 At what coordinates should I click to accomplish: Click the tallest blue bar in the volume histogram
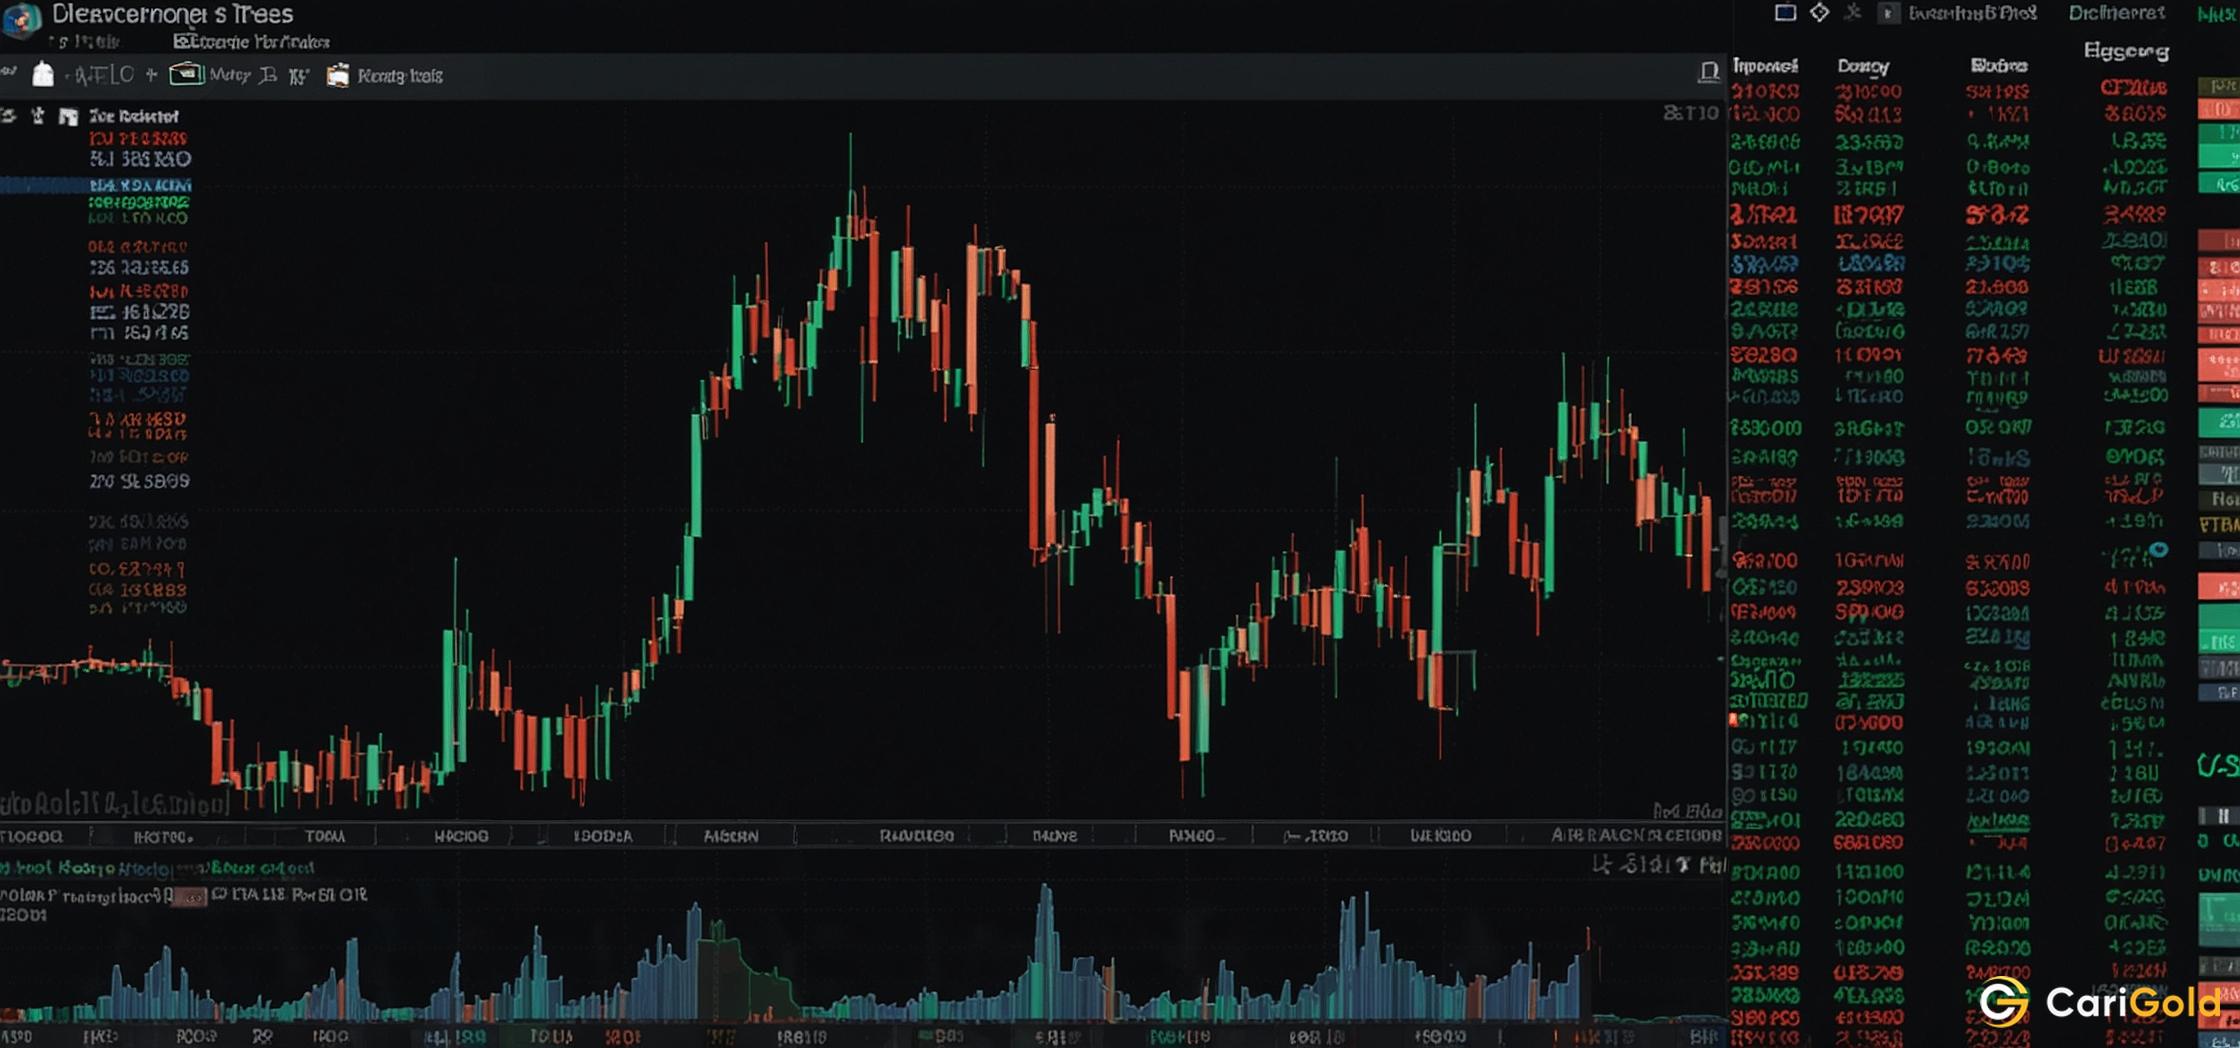pyautogui.click(x=1046, y=950)
